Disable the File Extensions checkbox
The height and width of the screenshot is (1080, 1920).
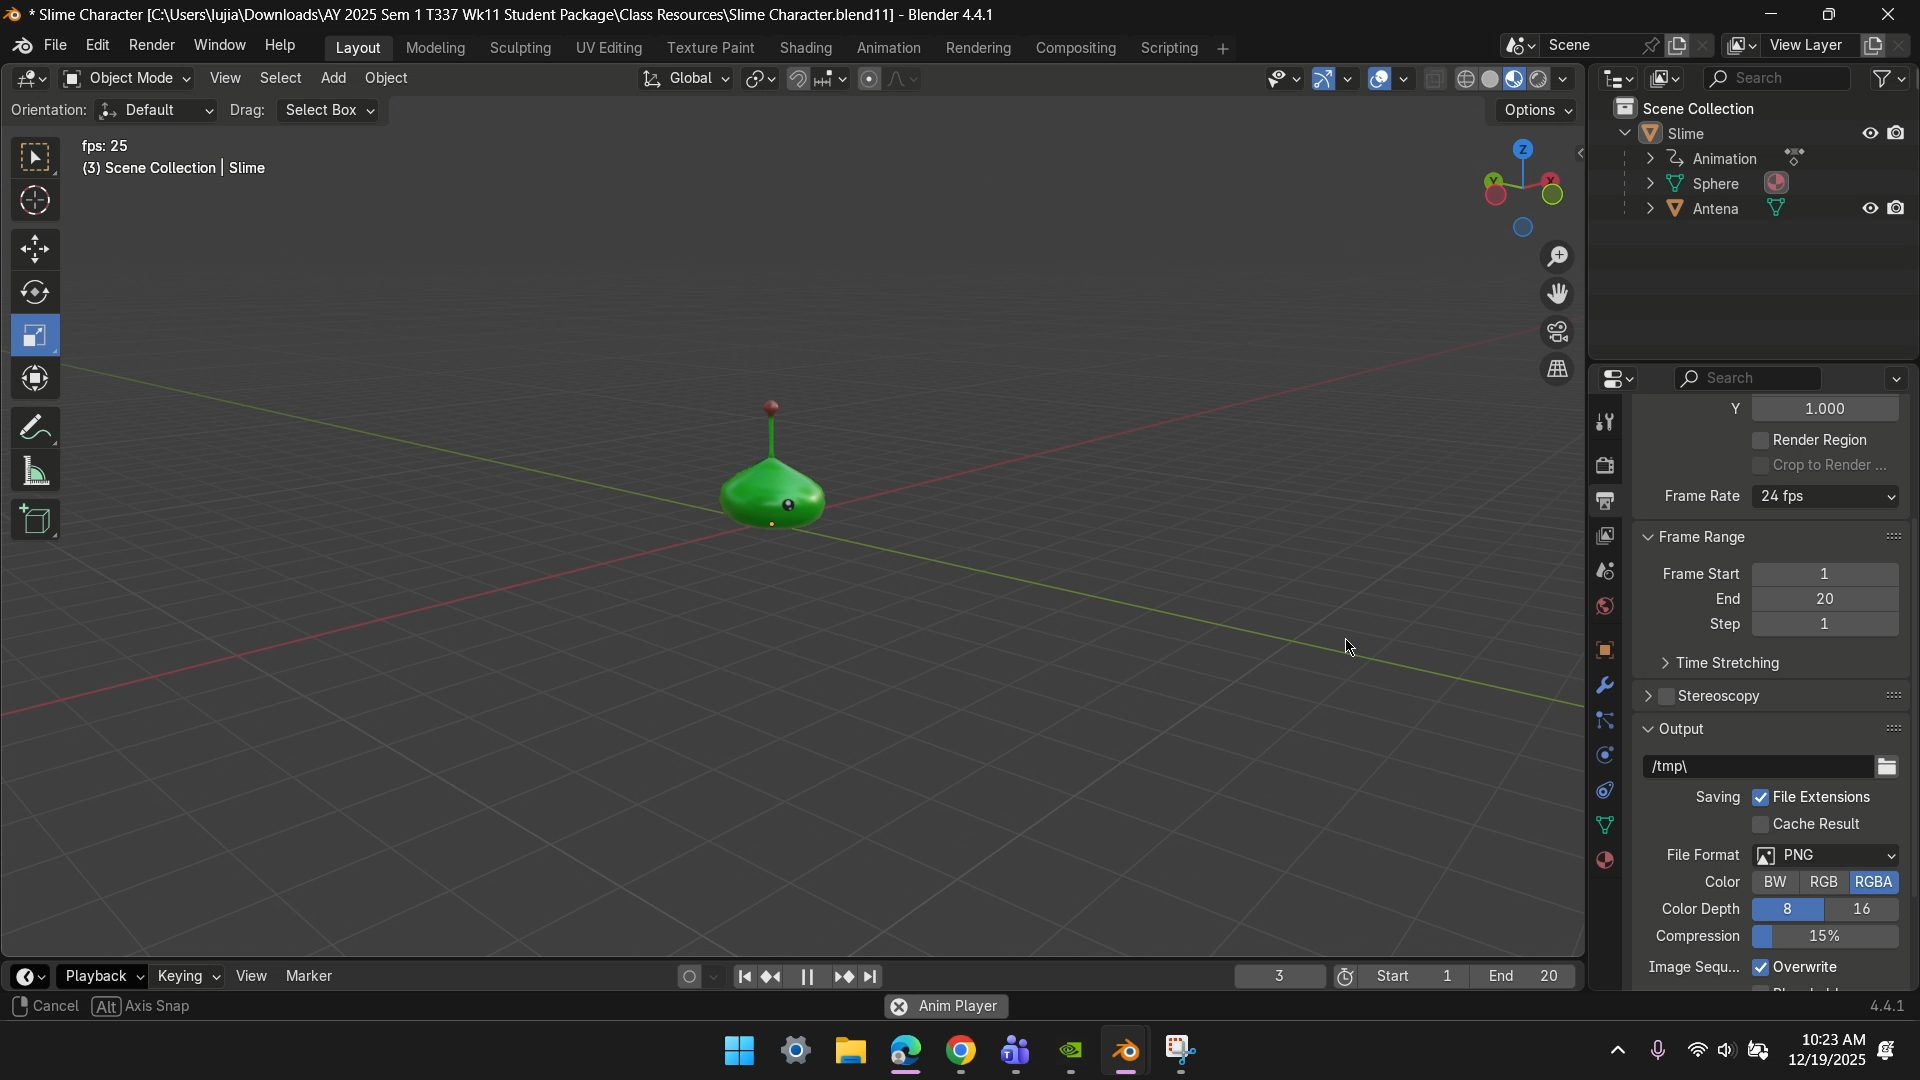pyautogui.click(x=1761, y=798)
